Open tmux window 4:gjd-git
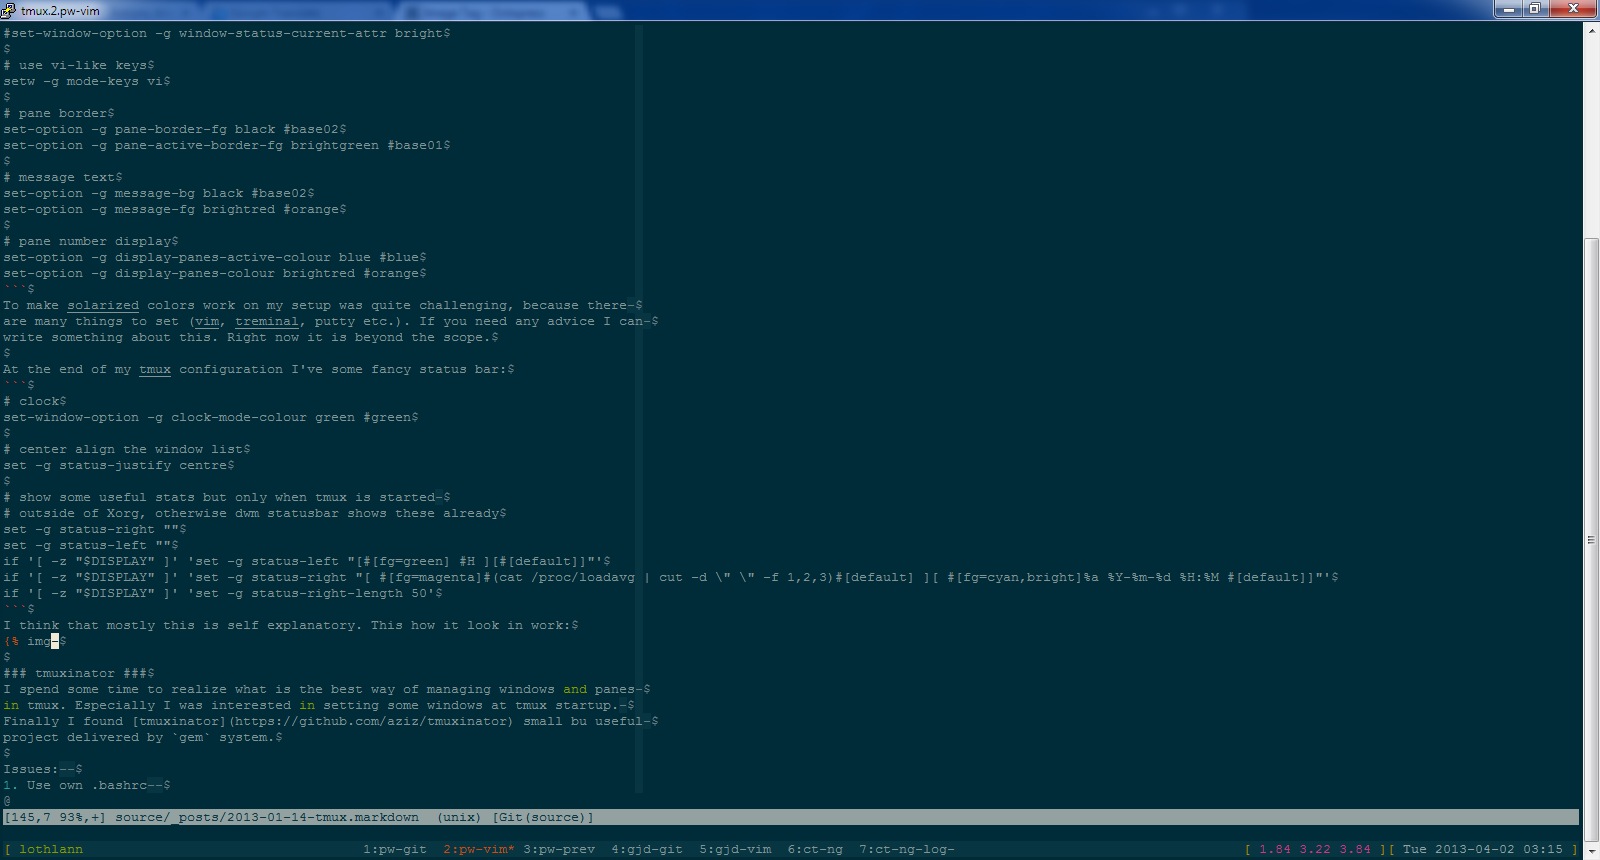Image resolution: width=1600 pixels, height=860 pixels. click(x=647, y=849)
